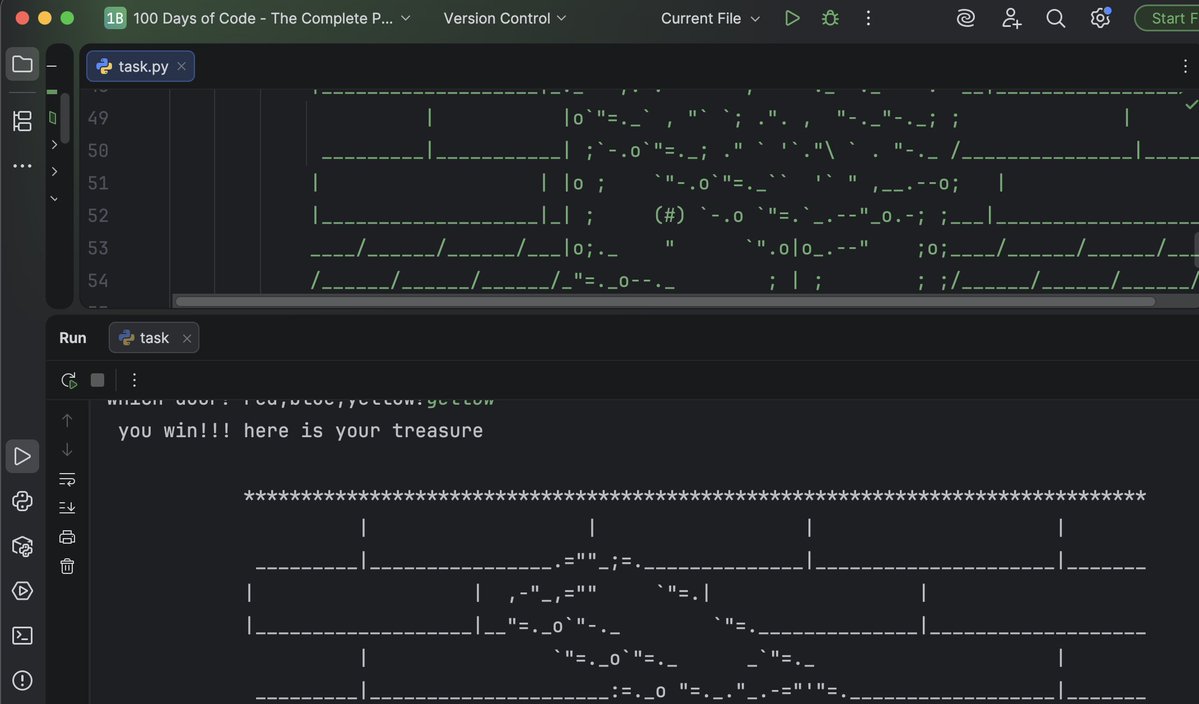Debug the current file with bug icon

830,18
